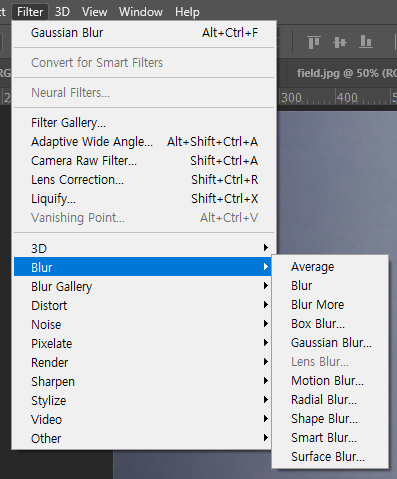Apply the Average blur filter

[330, 266]
